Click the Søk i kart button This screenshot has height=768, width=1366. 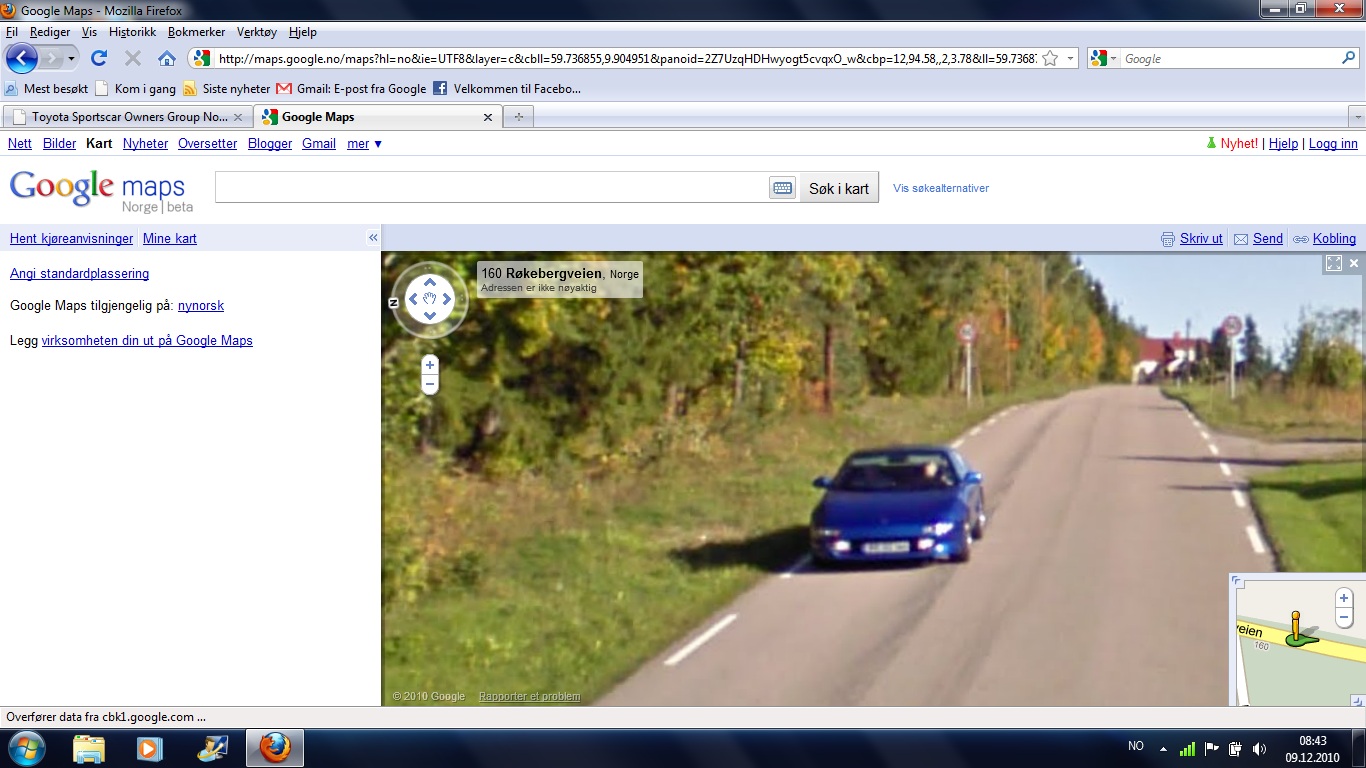click(838, 188)
